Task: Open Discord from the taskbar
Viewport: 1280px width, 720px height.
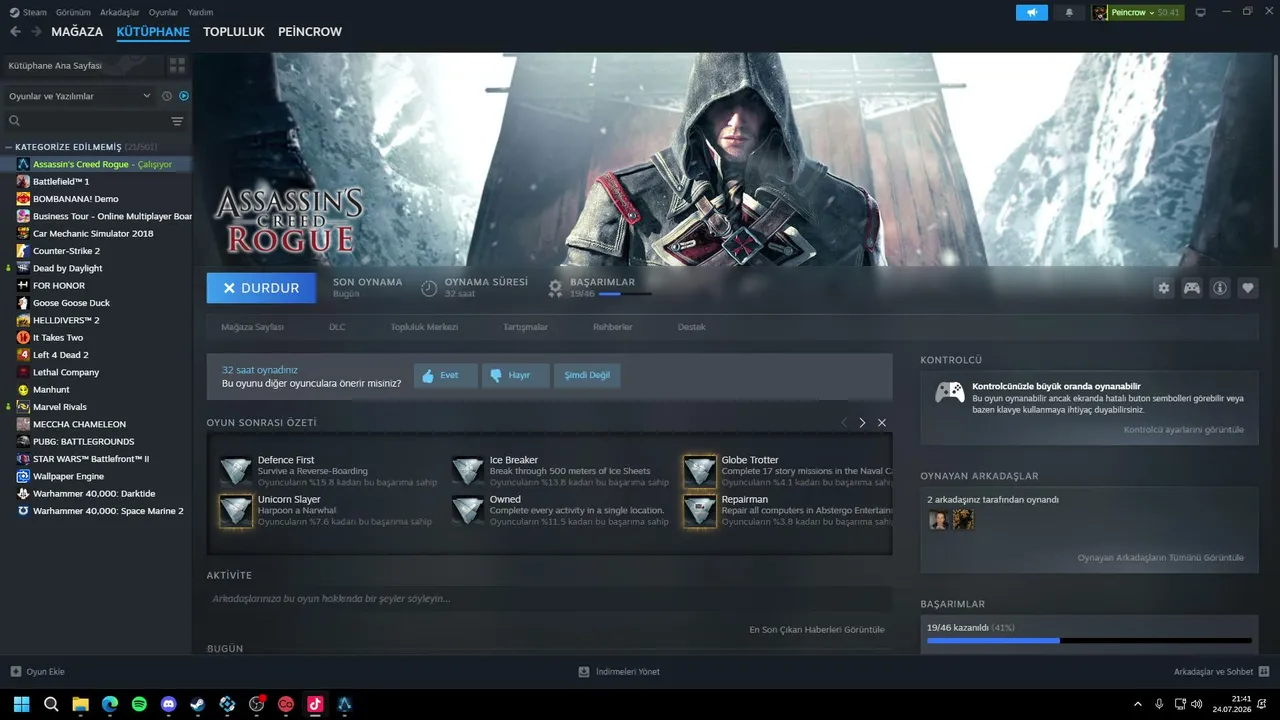Action: tap(168, 704)
